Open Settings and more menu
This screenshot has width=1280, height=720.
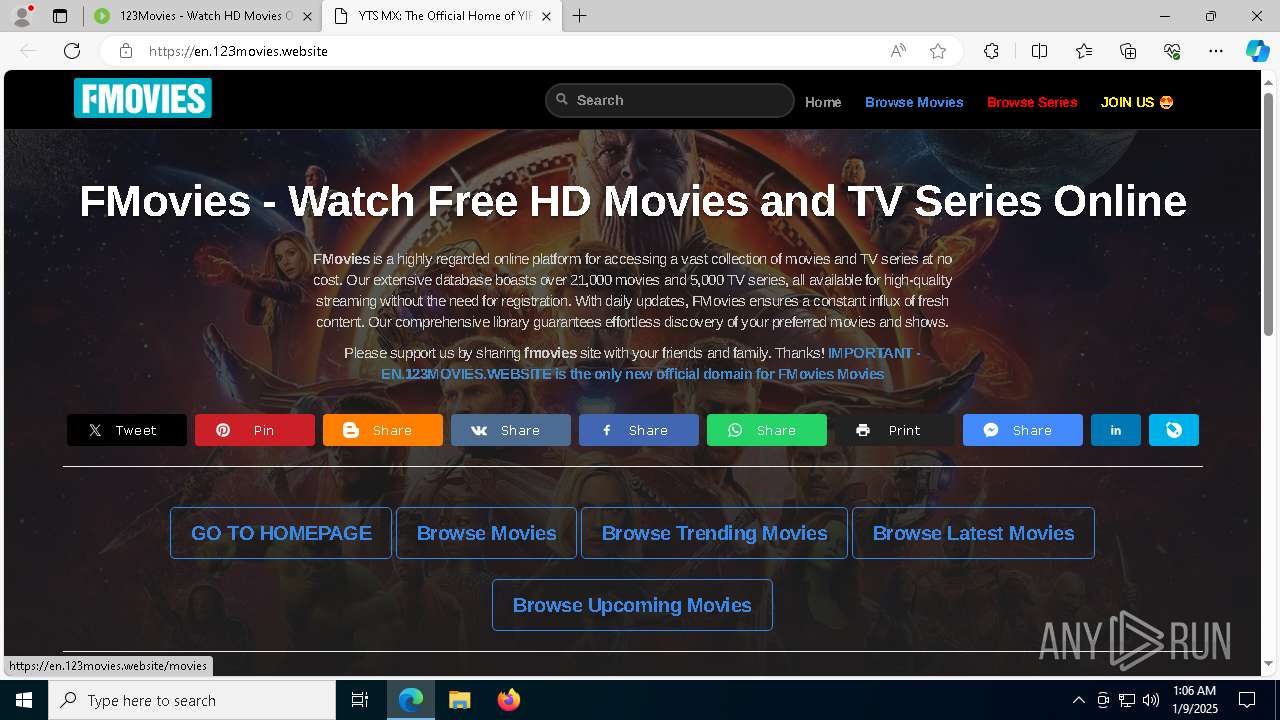tap(1216, 51)
